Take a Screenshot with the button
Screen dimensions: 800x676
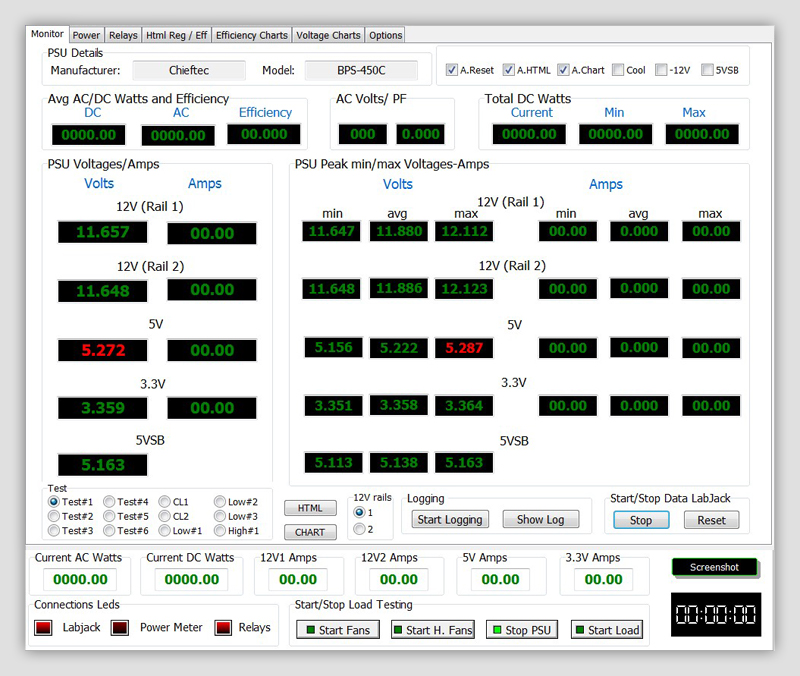715,567
